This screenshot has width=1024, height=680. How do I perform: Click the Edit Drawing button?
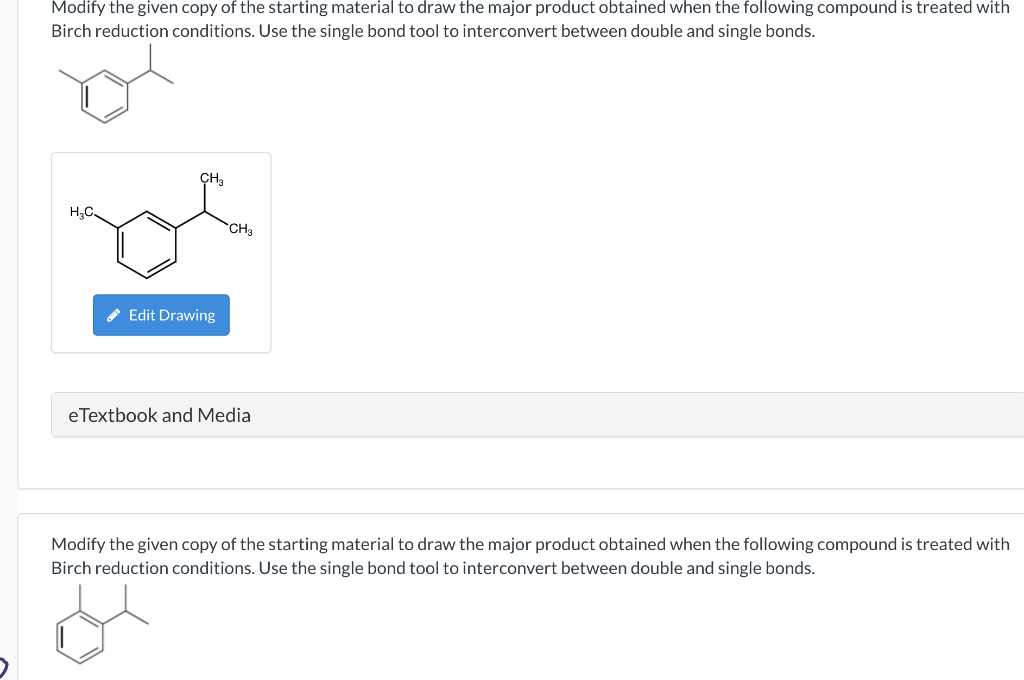(x=161, y=315)
